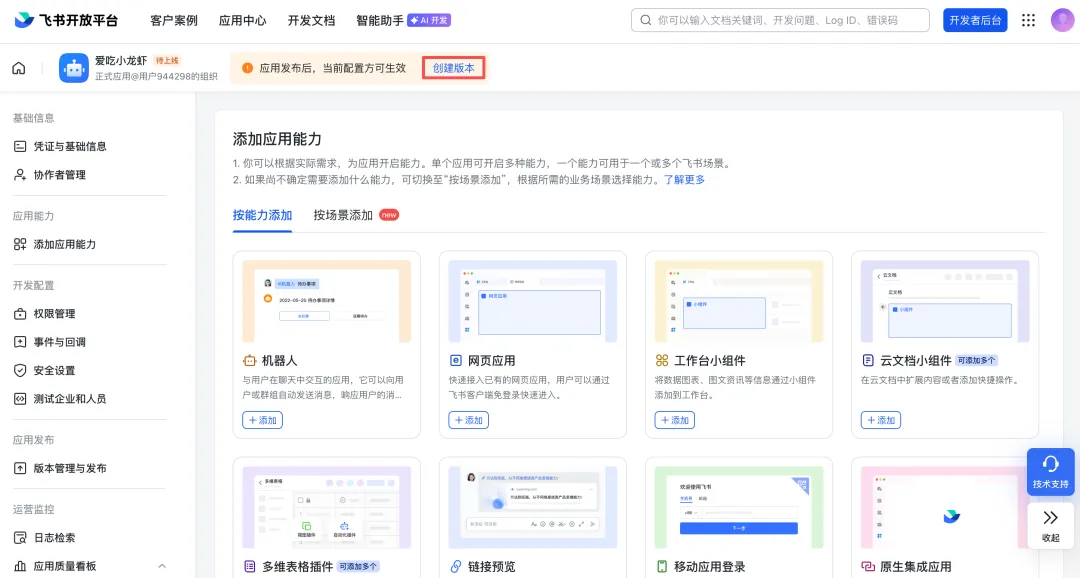This screenshot has height=578, width=1080.
Task: Click the 事件与回调 sidebar icon
Action: click(20, 342)
